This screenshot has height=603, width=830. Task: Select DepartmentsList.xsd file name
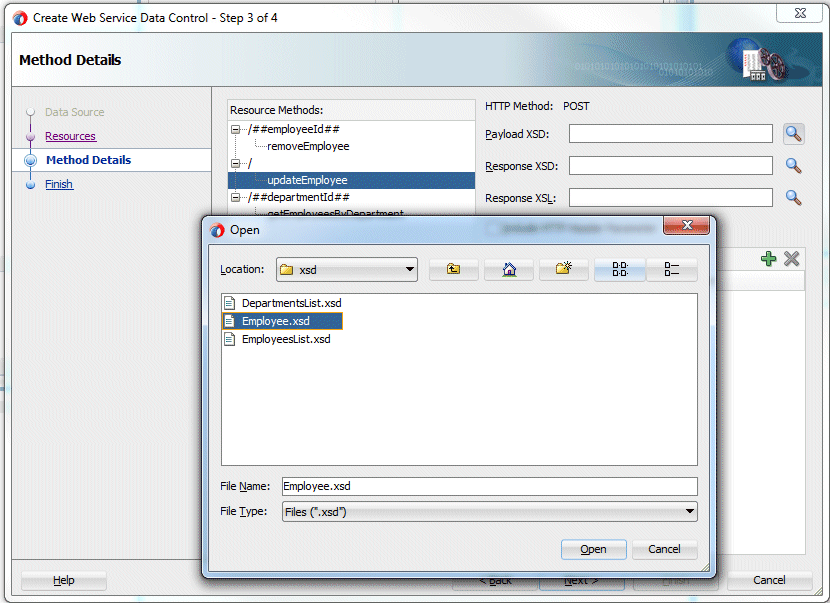[292, 303]
